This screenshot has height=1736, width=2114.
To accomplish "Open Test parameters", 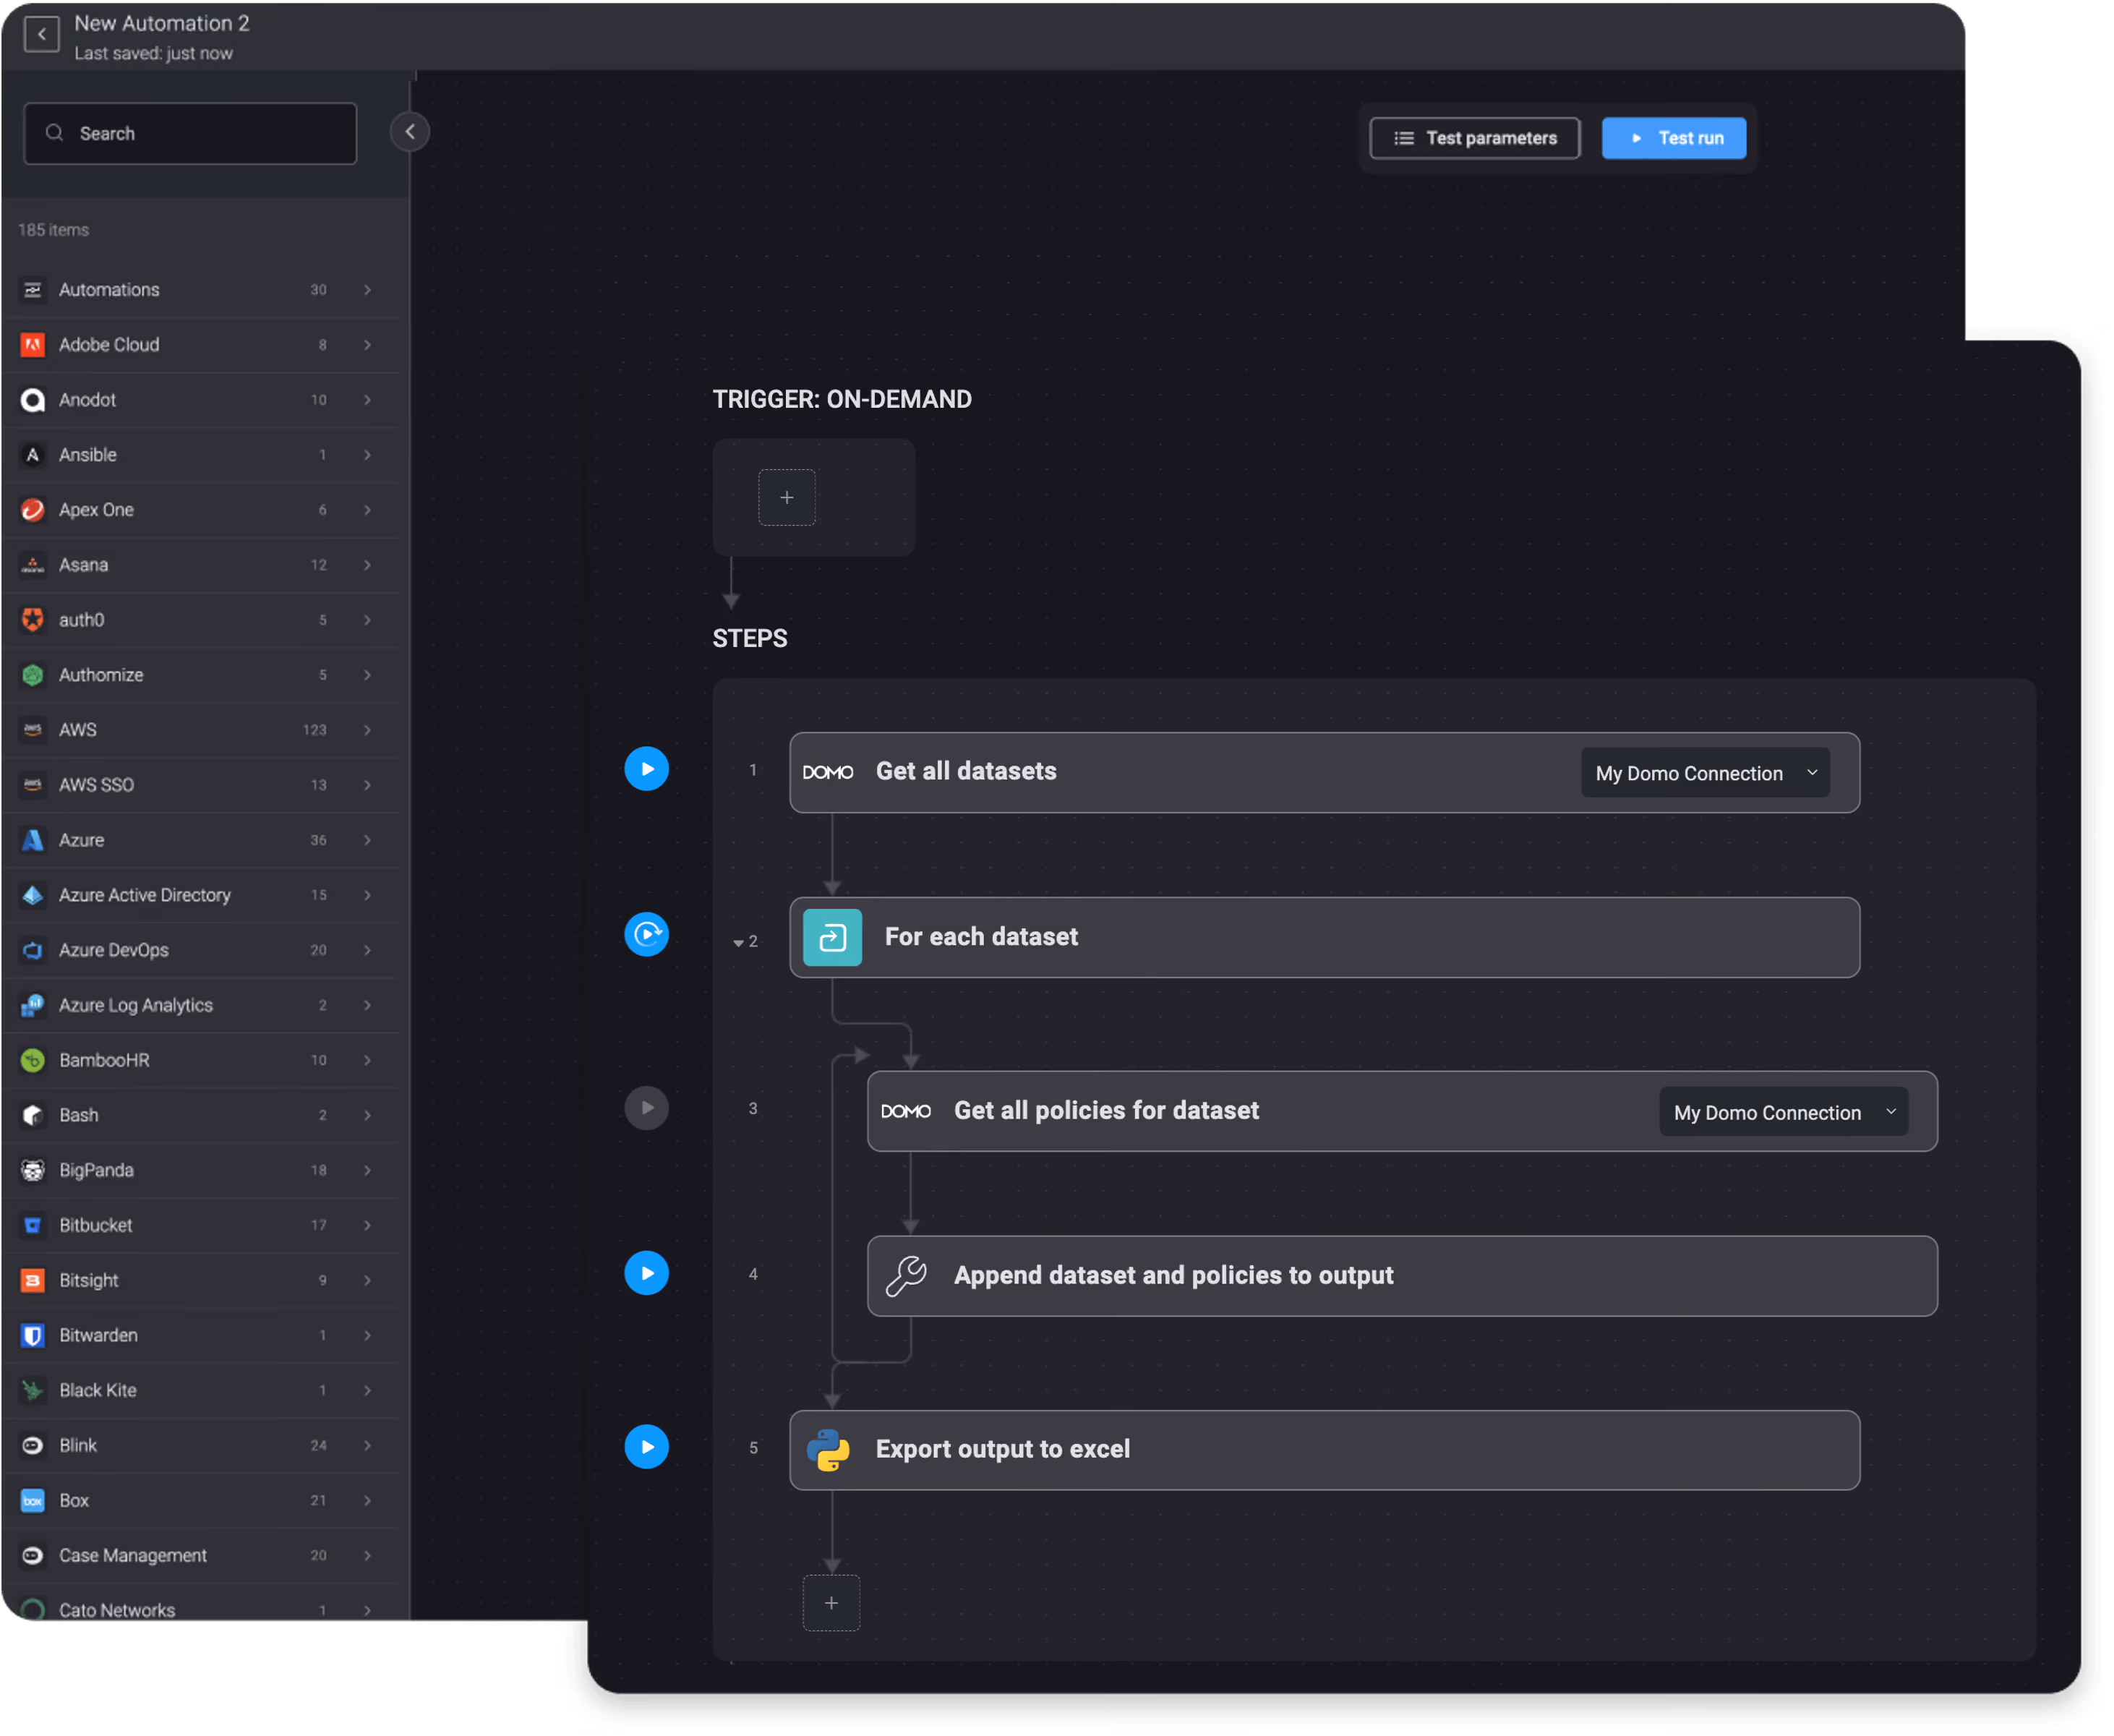I will 1475,138.
